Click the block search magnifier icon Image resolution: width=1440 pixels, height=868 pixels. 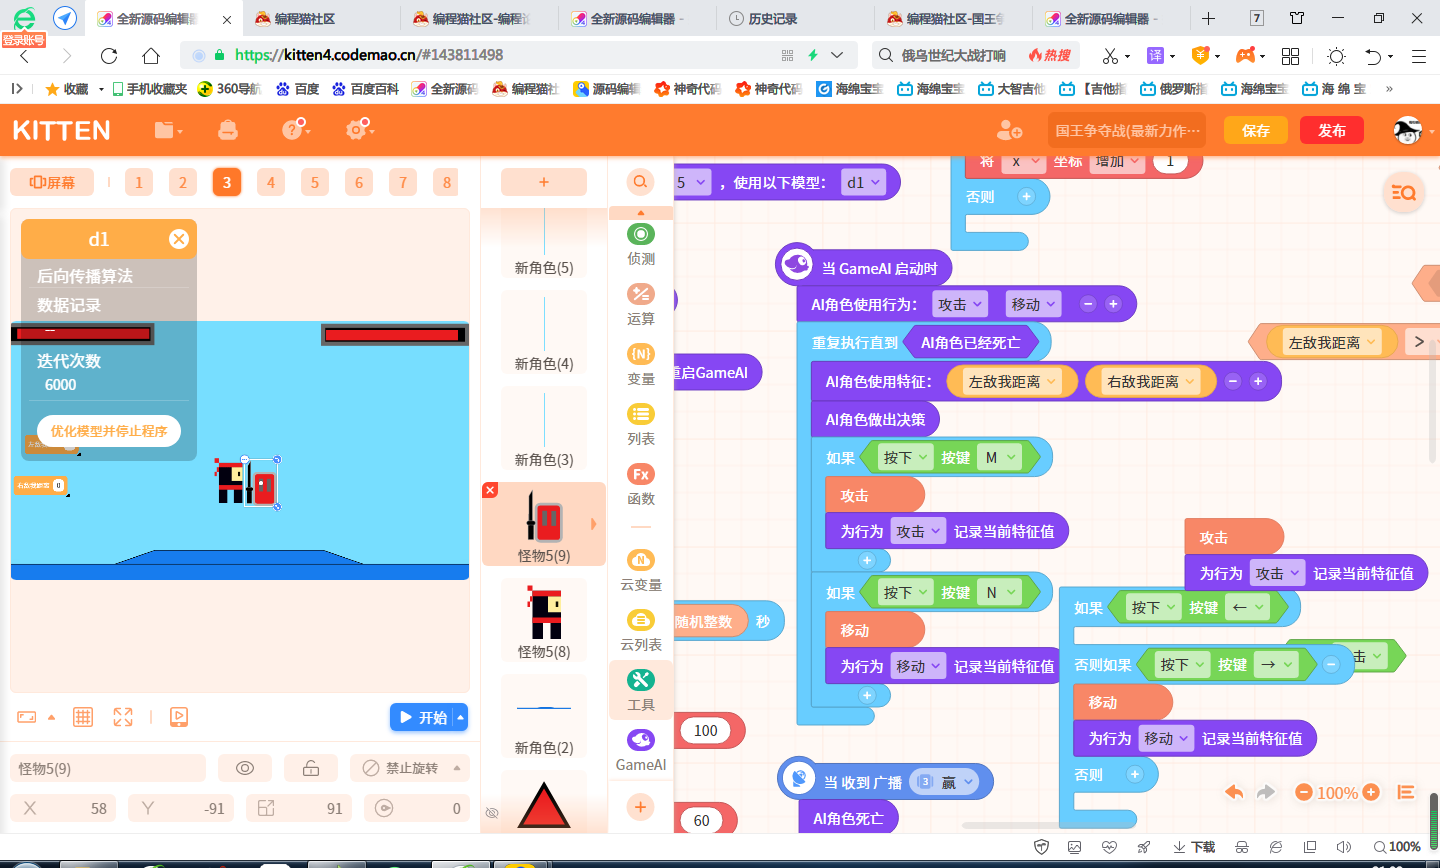pyautogui.click(x=640, y=181)
